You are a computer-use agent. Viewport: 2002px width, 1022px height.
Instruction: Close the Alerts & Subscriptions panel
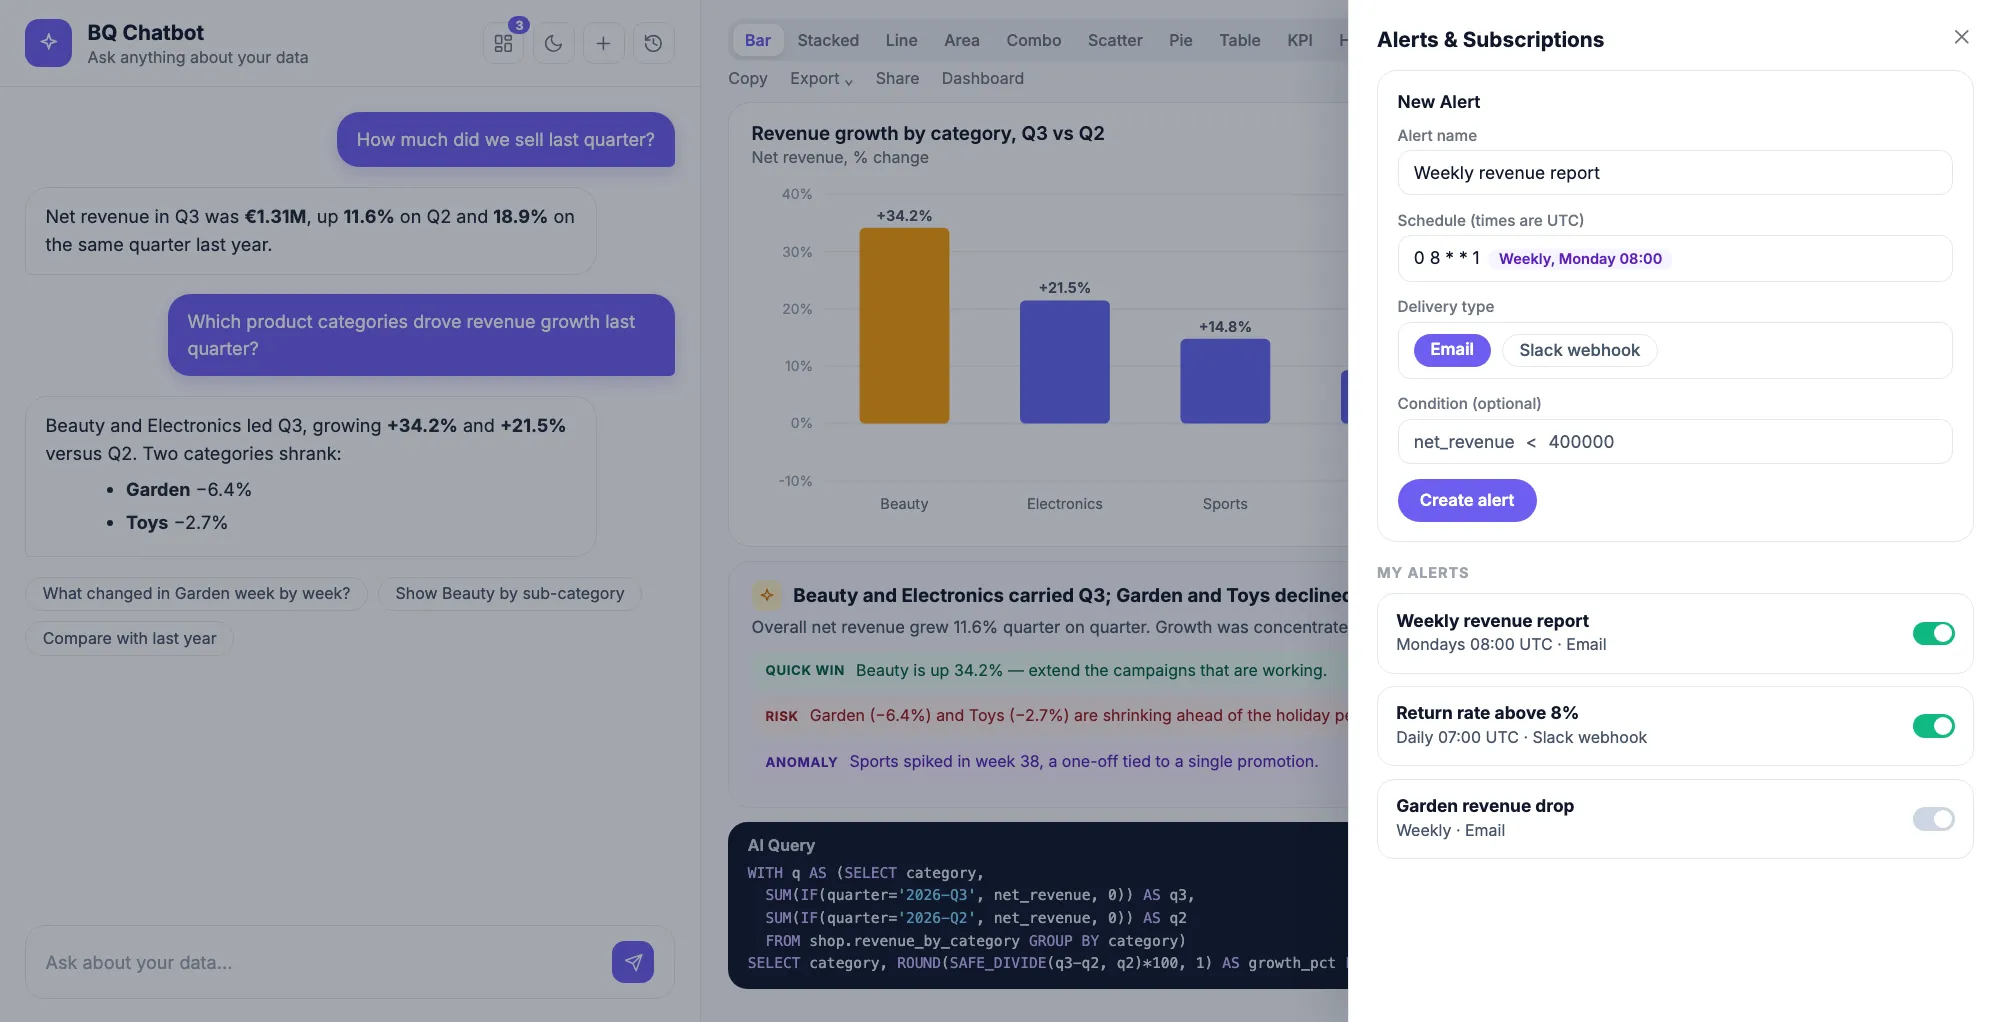click(1961, 37)
